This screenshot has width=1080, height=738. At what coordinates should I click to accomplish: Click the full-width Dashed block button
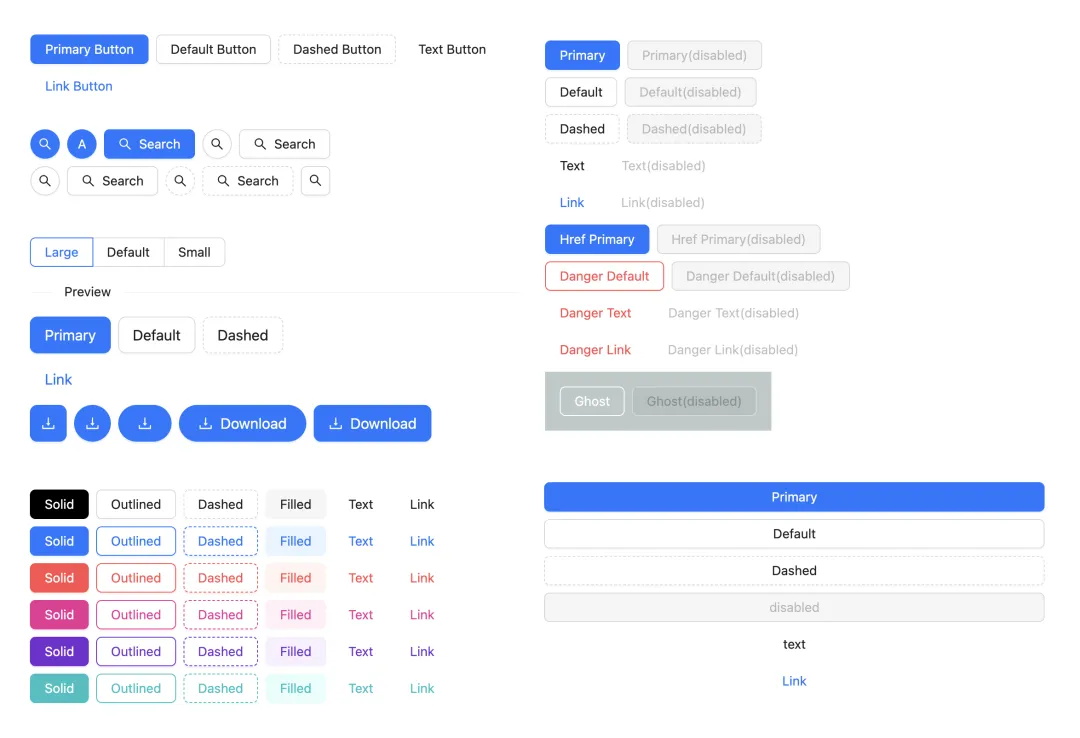(794, 571)
